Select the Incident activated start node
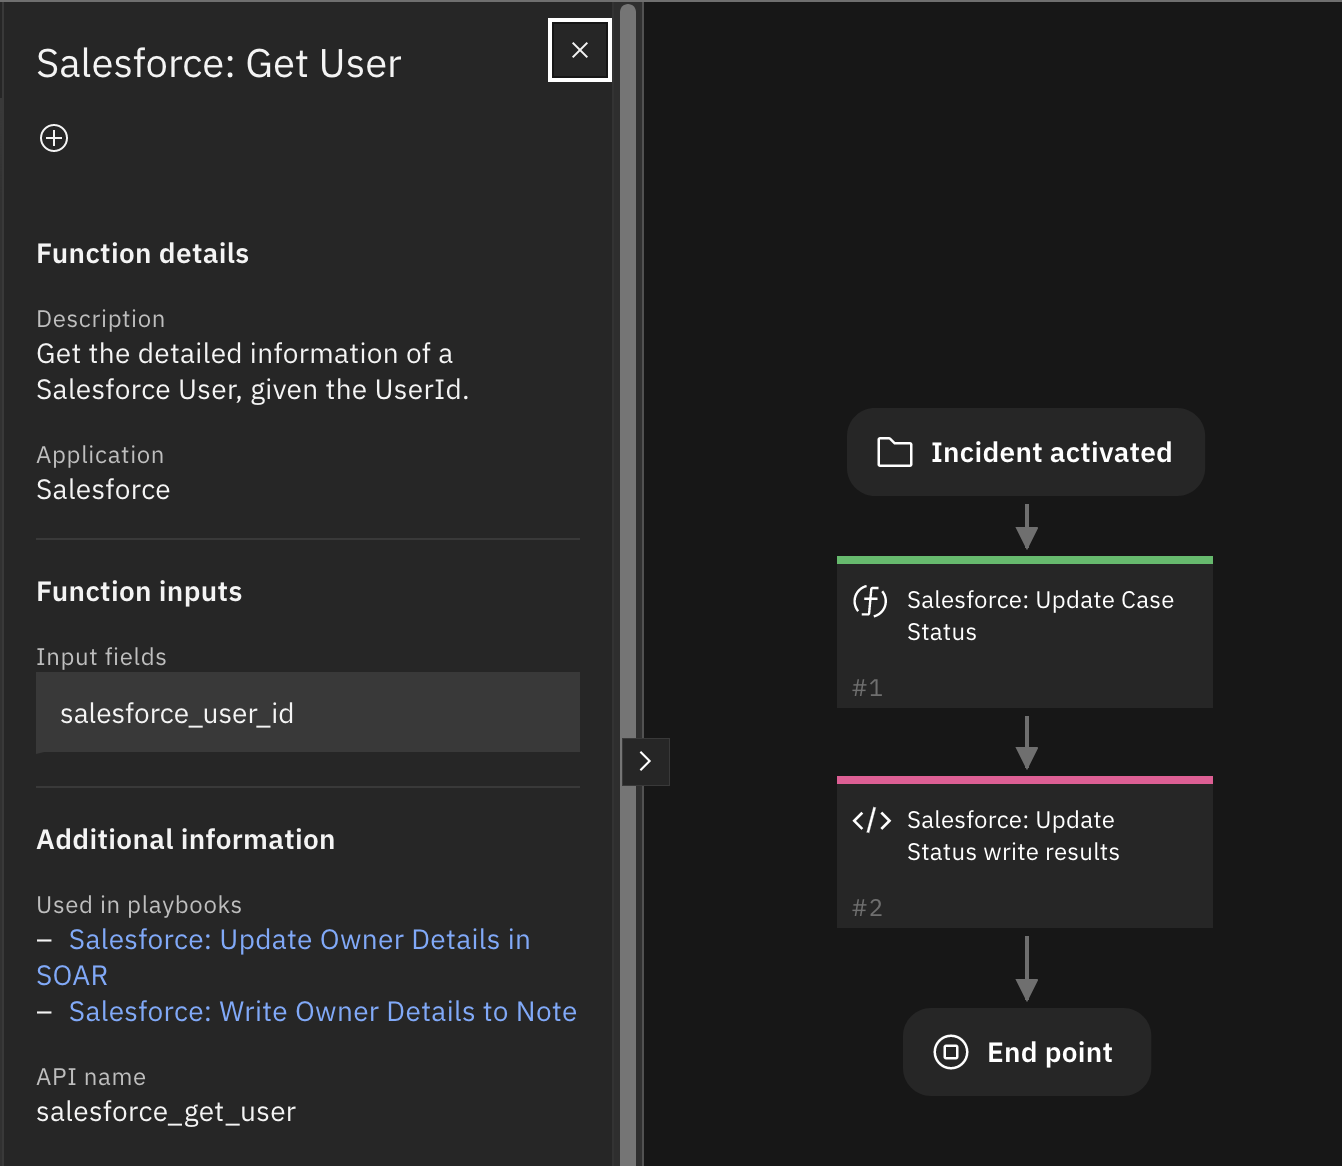Image resolution: width=1342 pixels, height=1166 pixels. [1026, 452]
